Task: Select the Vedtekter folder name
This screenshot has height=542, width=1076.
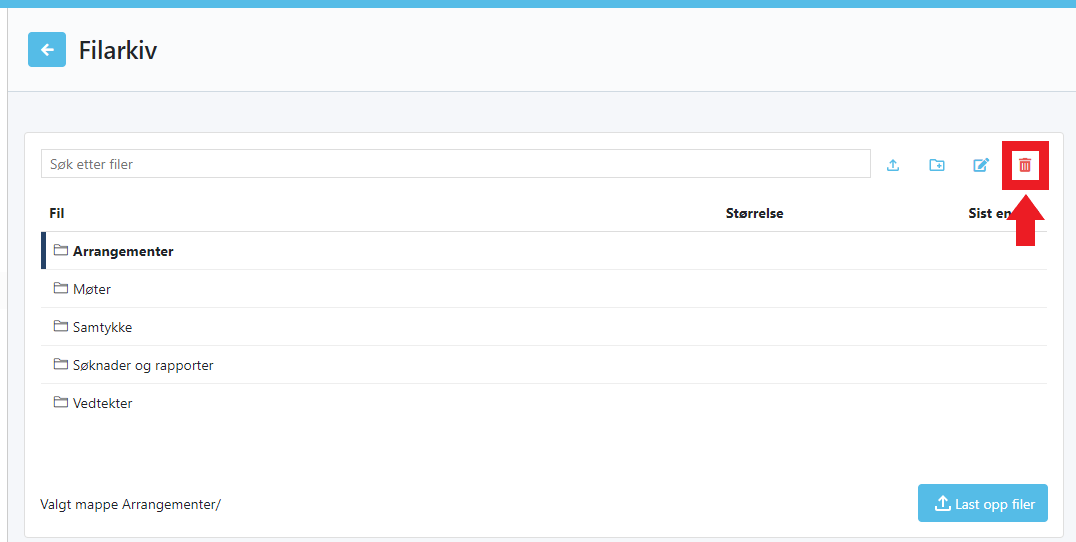Action: pyautogui.click(x=102, y=404)
